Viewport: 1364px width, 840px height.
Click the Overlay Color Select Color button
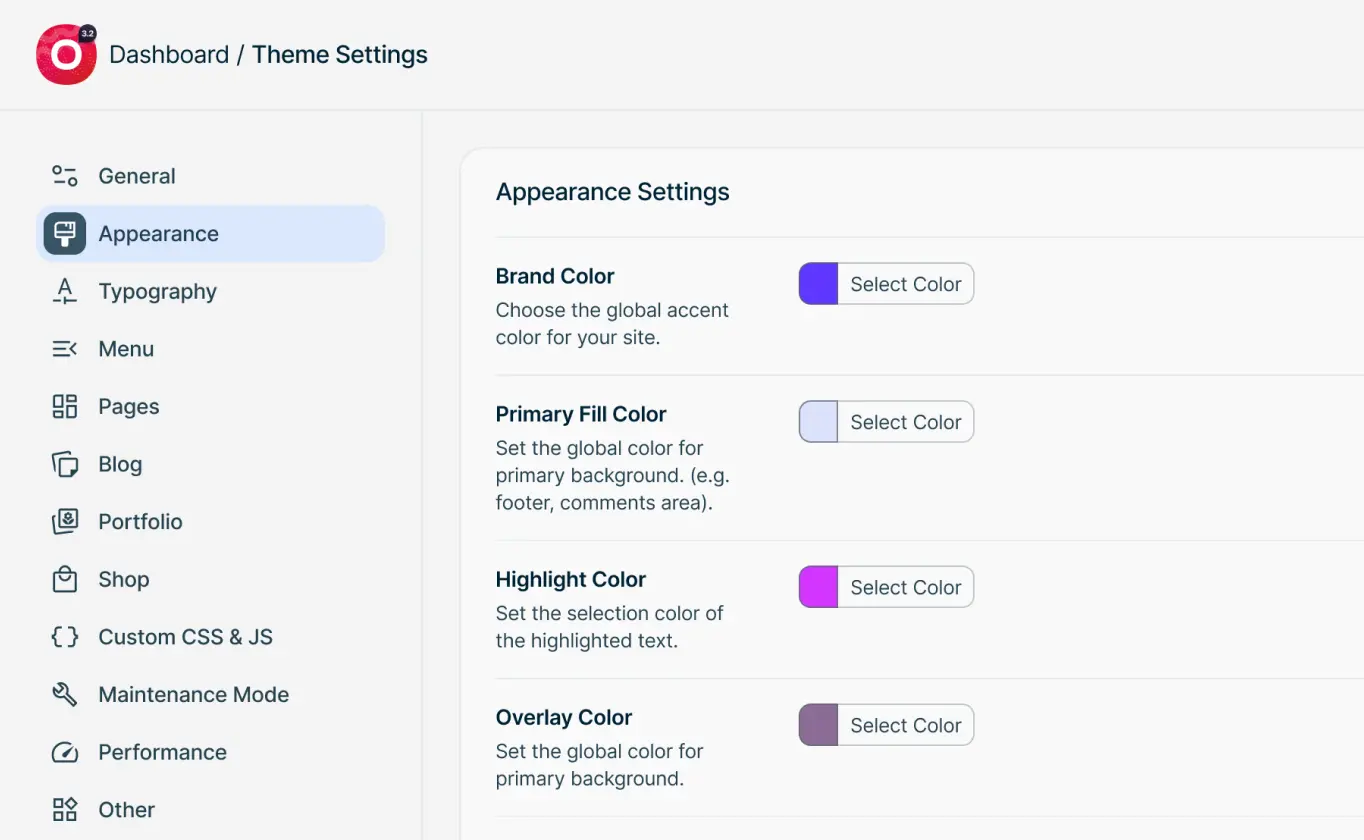click(x=904, y=725)
